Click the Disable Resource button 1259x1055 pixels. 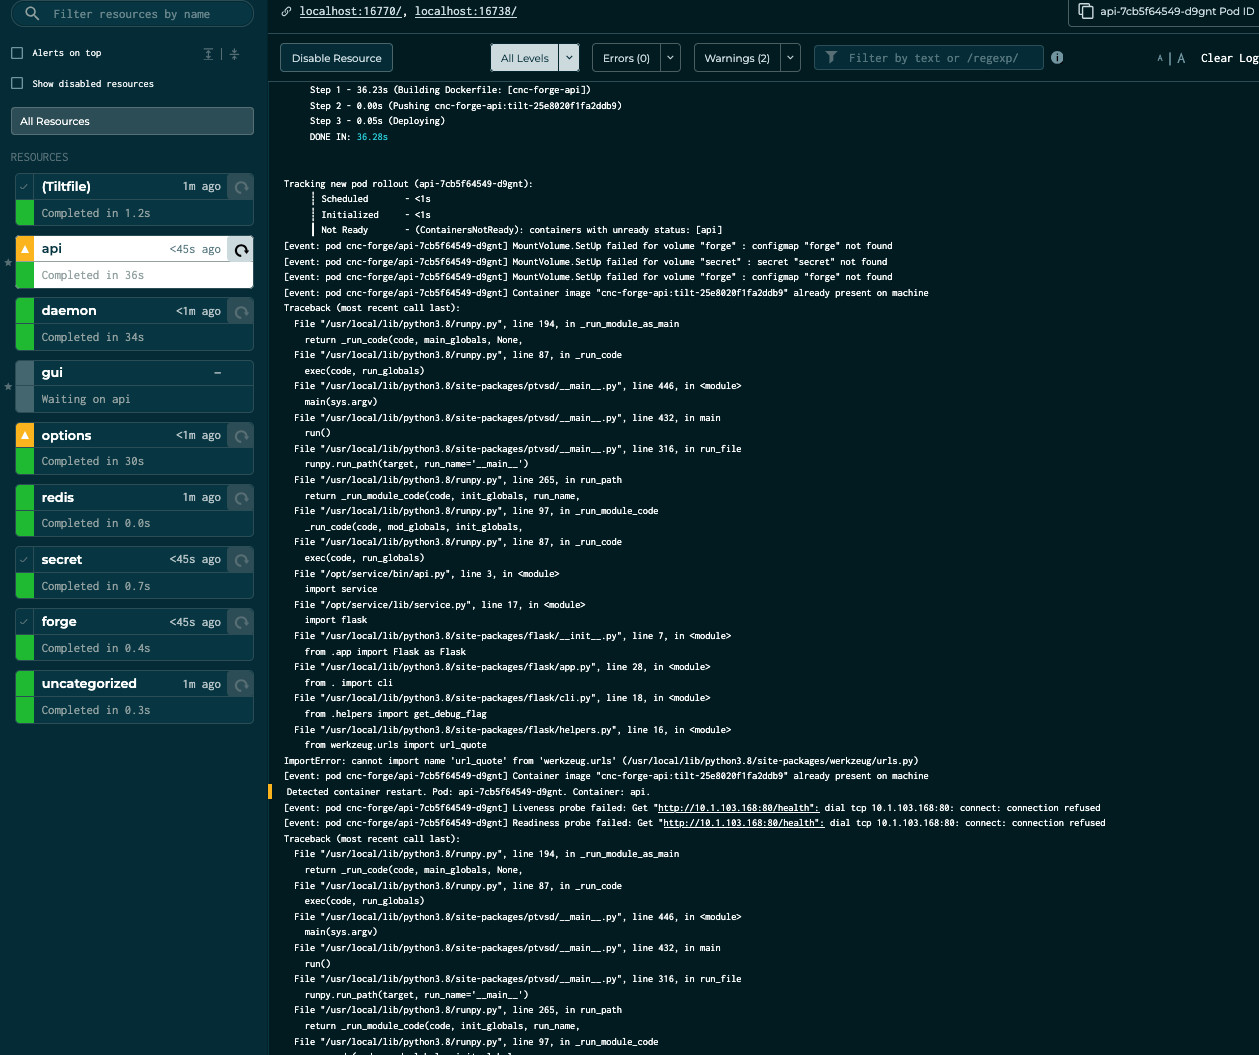(336, 58)
